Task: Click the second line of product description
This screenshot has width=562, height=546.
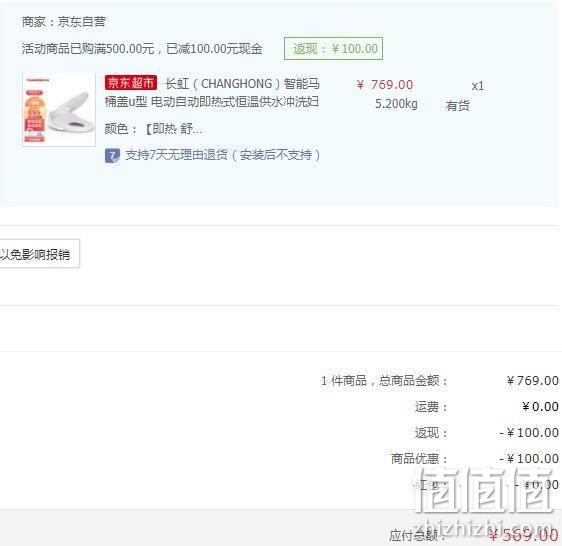Action: pyautogui.click(x=211, y=102)
